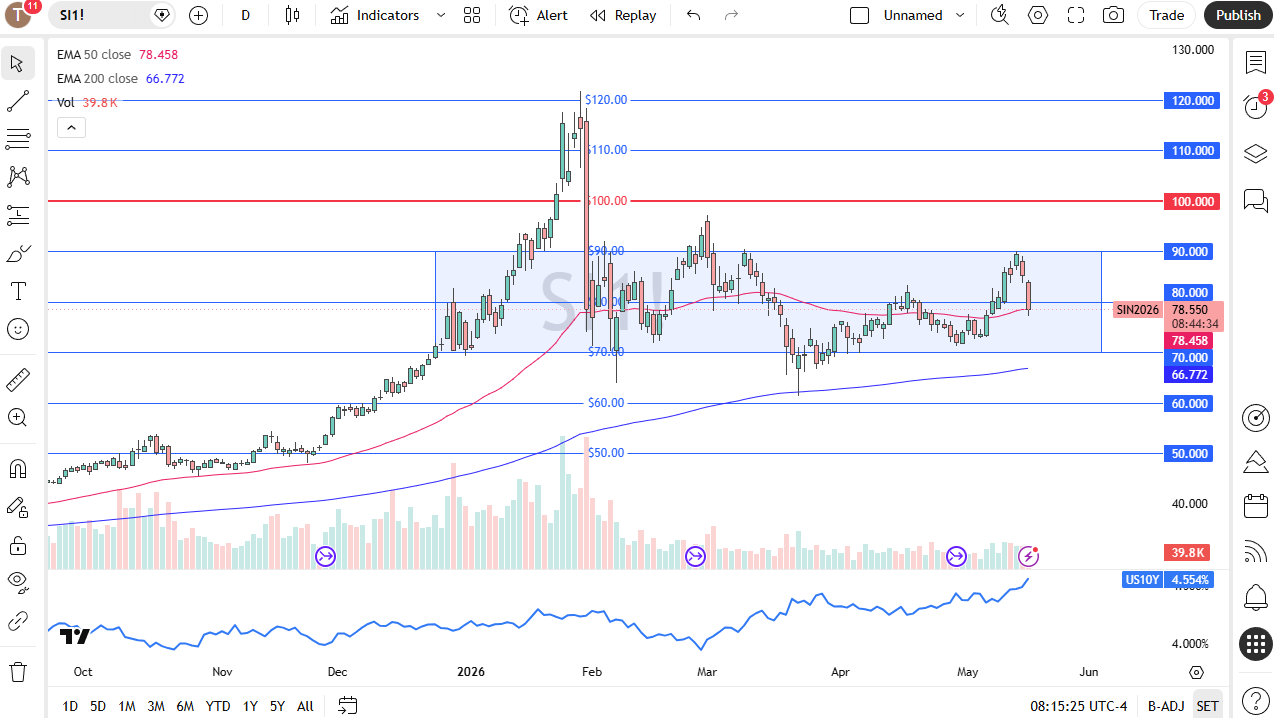Redo the last chart action
1274x718 pixels.
tap(731, 15)
